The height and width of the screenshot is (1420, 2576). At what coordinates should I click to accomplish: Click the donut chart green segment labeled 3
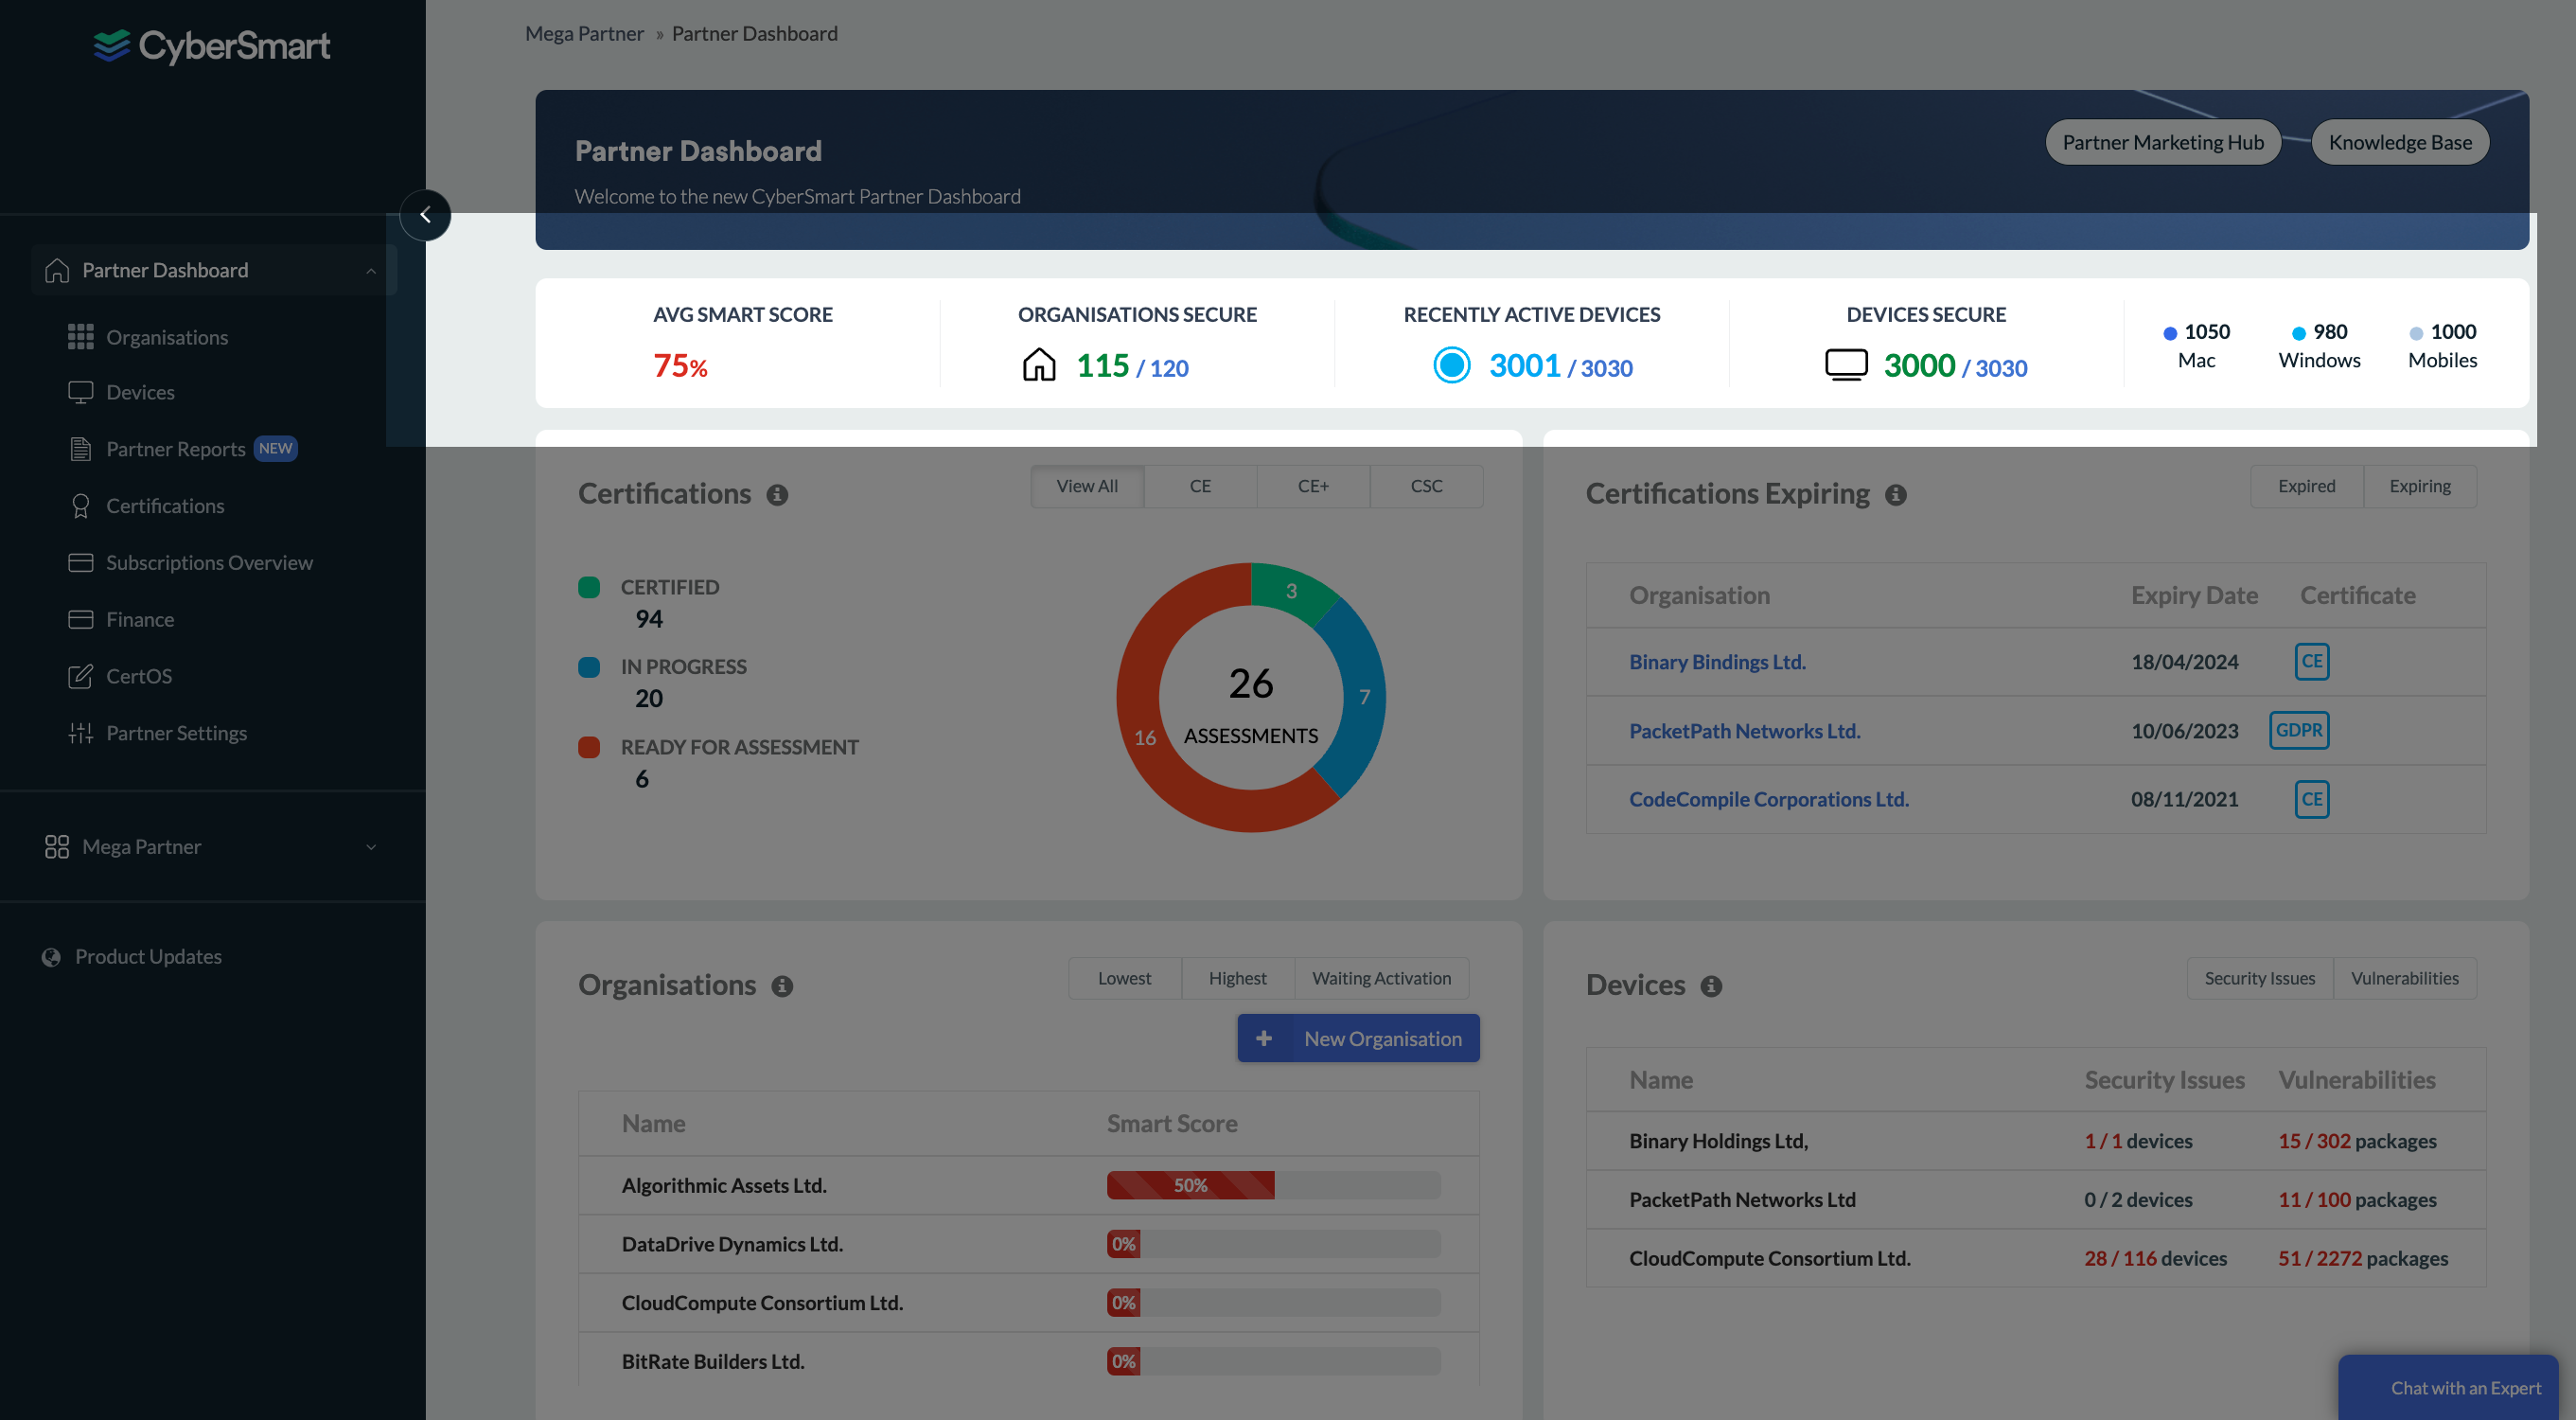[x=1291, y=591]
